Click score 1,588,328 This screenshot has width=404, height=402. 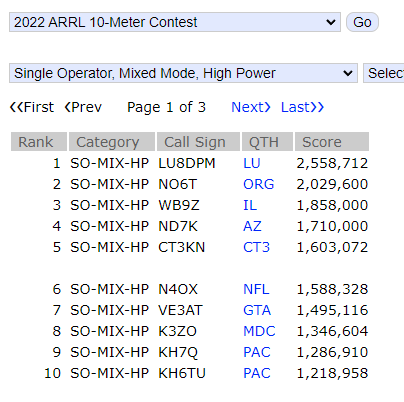point(332,289)
